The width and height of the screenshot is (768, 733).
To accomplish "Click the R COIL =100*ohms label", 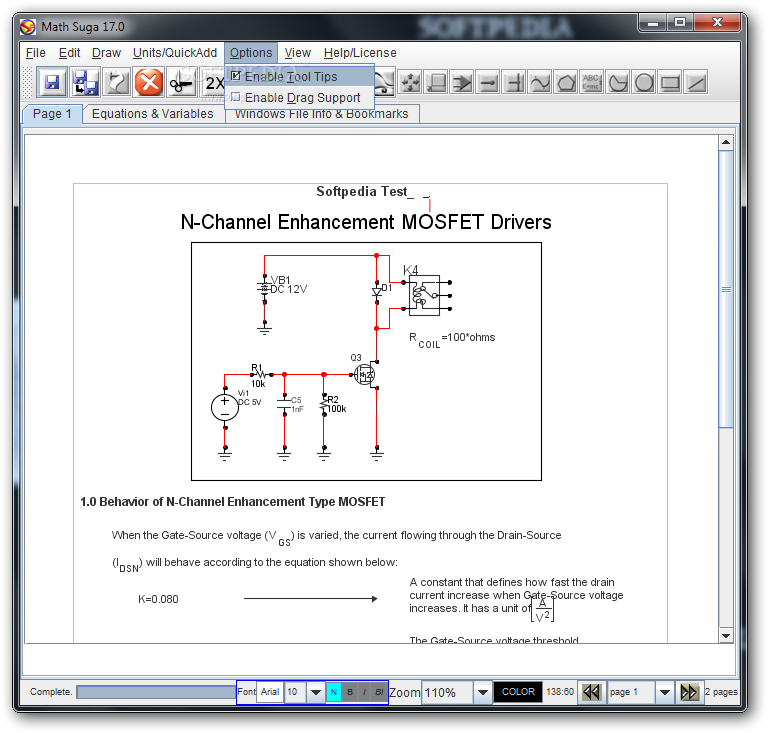I will coord(452,339).
